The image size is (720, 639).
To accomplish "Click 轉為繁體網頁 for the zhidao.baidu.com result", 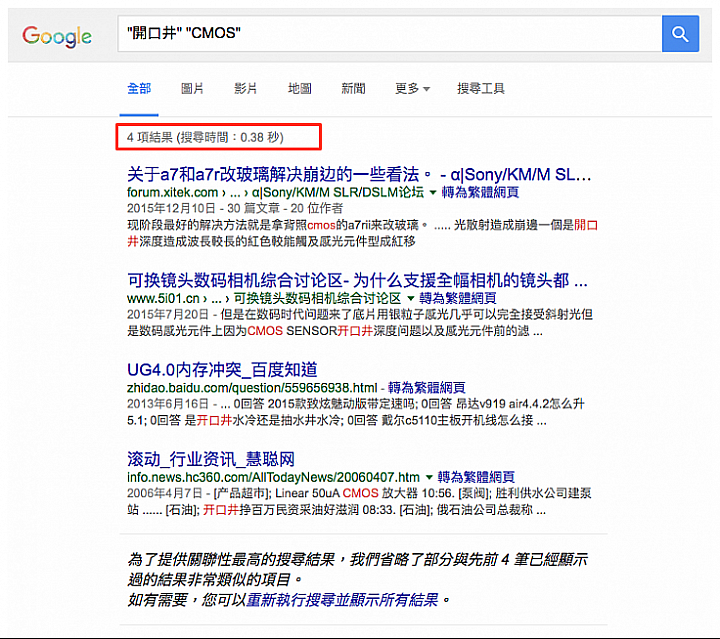I will coord(427,387).
